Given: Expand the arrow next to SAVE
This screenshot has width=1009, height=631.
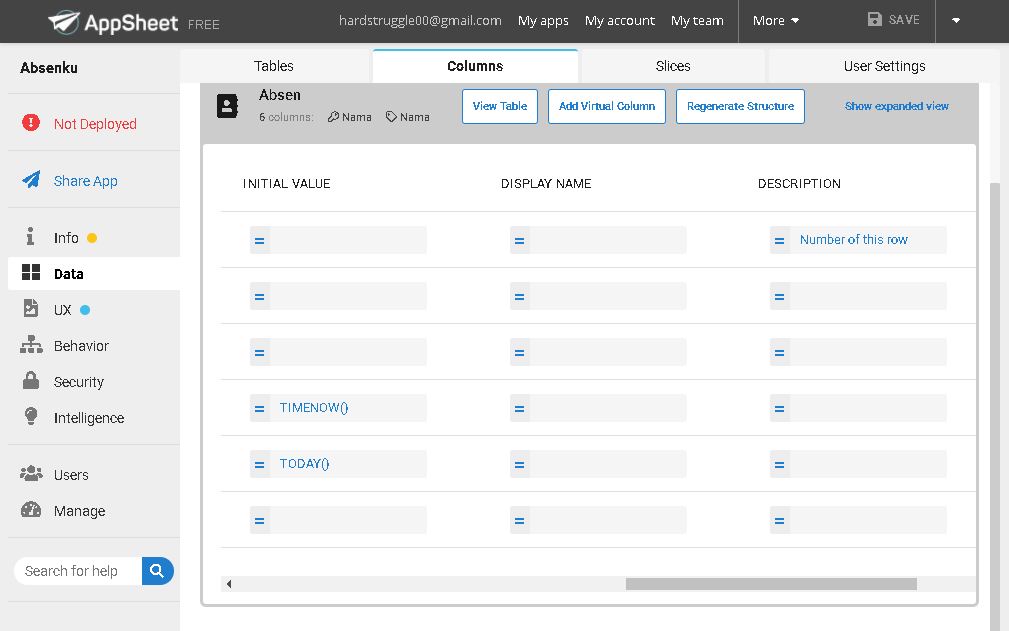Looking at the screenshot, I should click(x=955, y=19).
